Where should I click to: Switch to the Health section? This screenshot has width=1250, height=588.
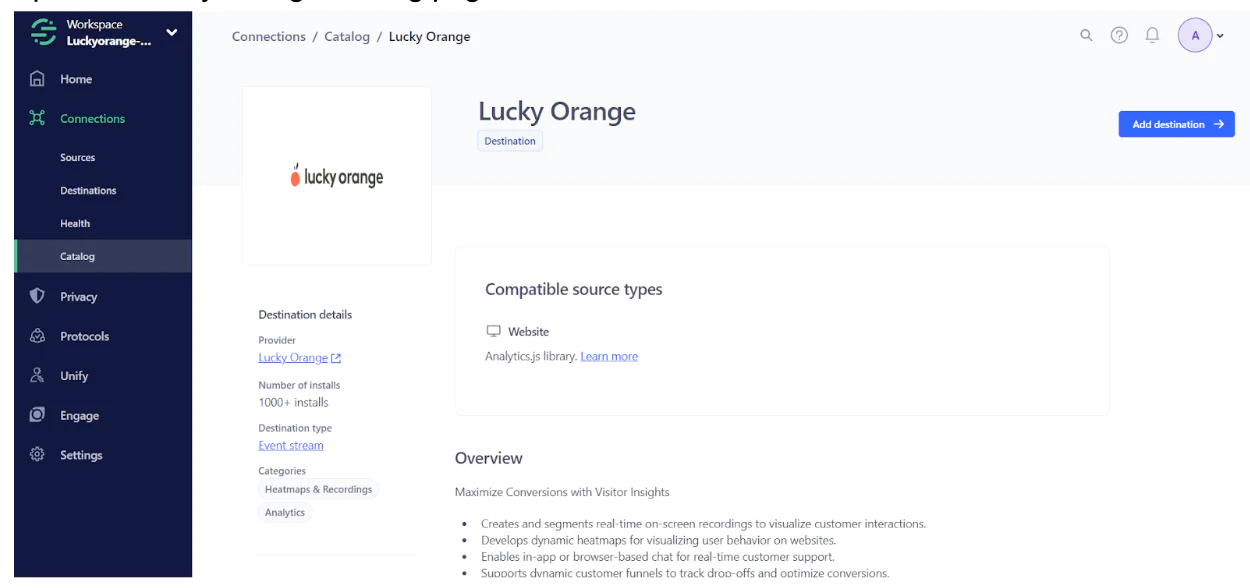coord(75,223)
